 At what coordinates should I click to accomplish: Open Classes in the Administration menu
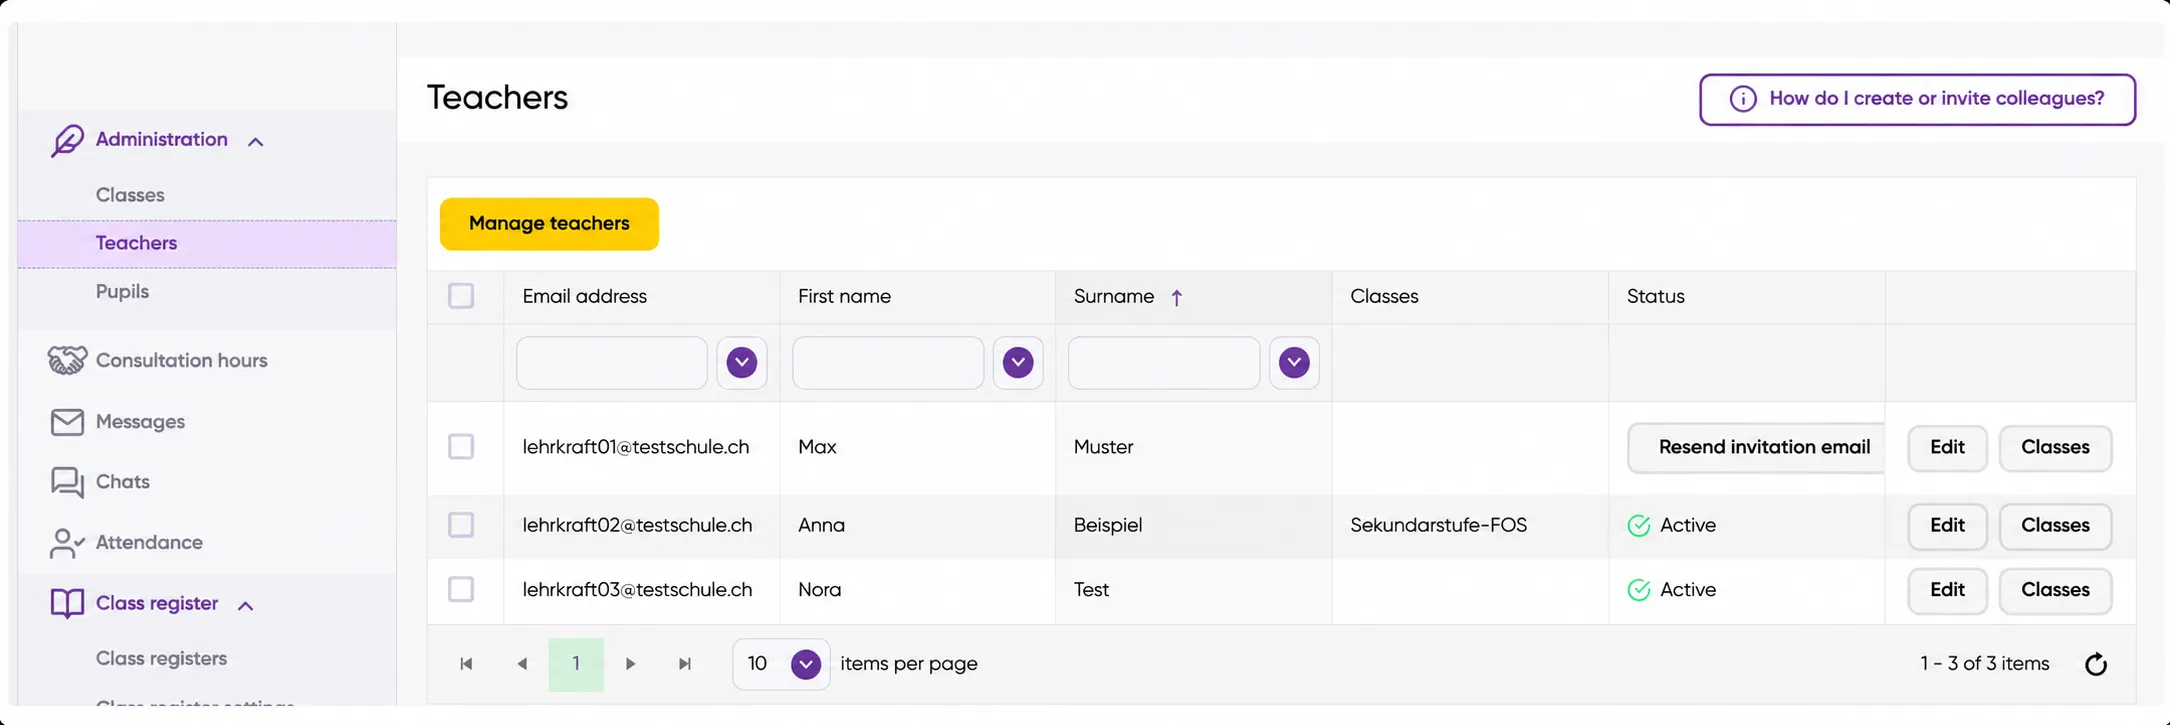point(130,195)
